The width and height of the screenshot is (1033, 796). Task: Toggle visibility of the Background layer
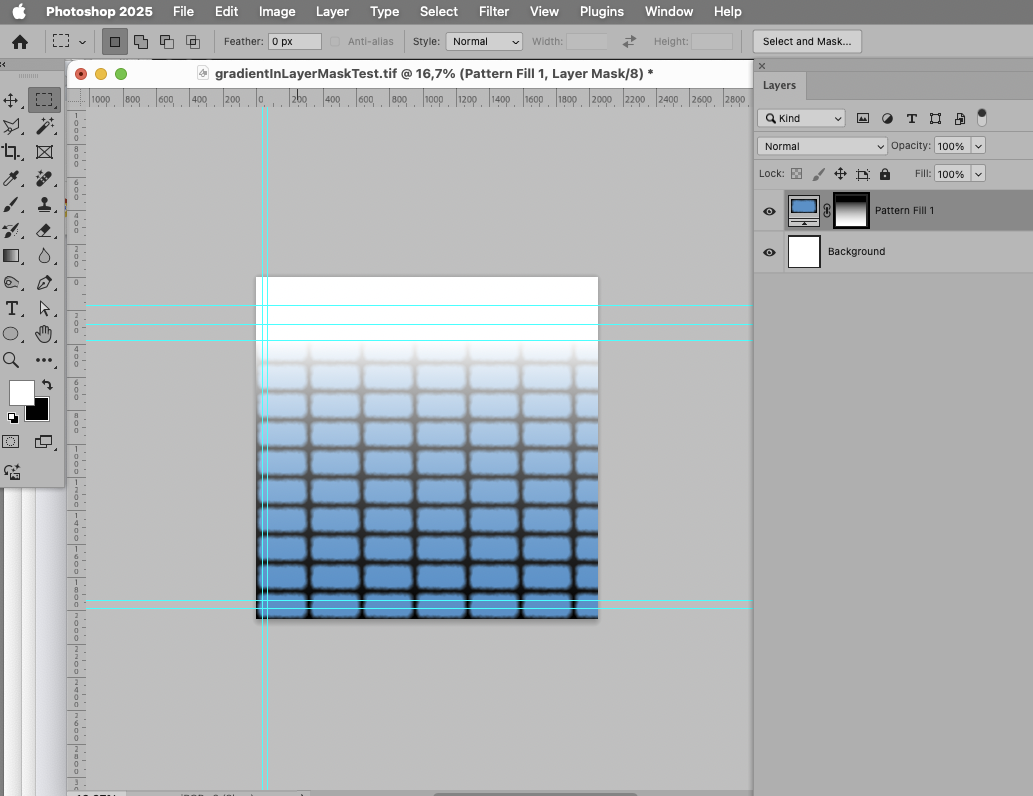(769, 253)
